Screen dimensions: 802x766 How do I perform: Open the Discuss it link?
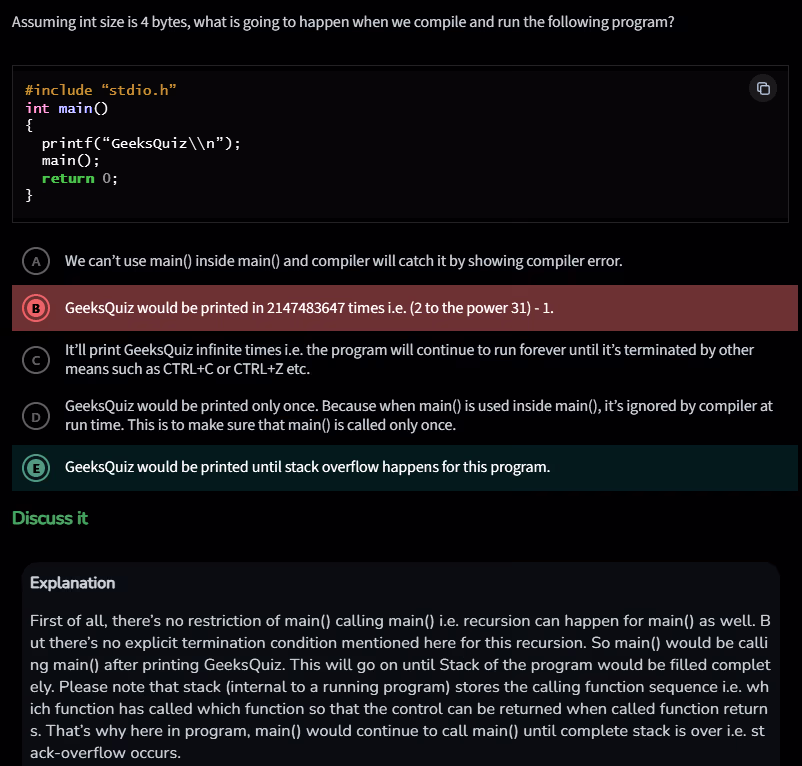click(x=50, y=518)
